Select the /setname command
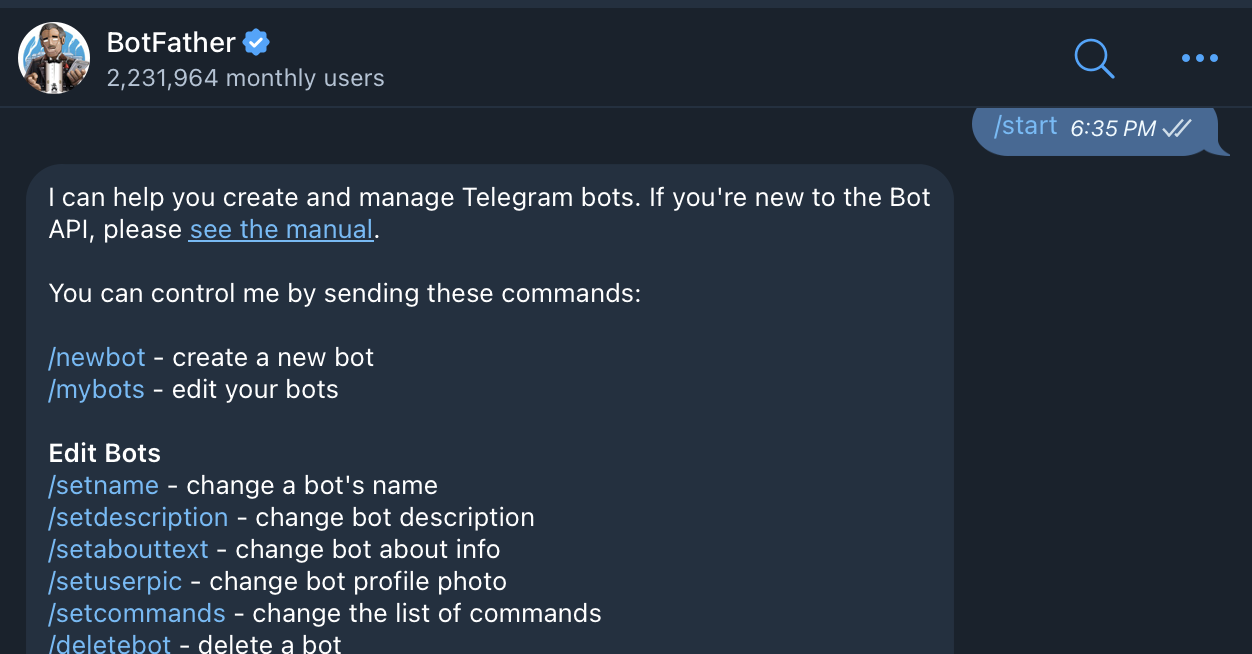The height and width of the screenshot is (654, 1252). [x=104, y=485]
